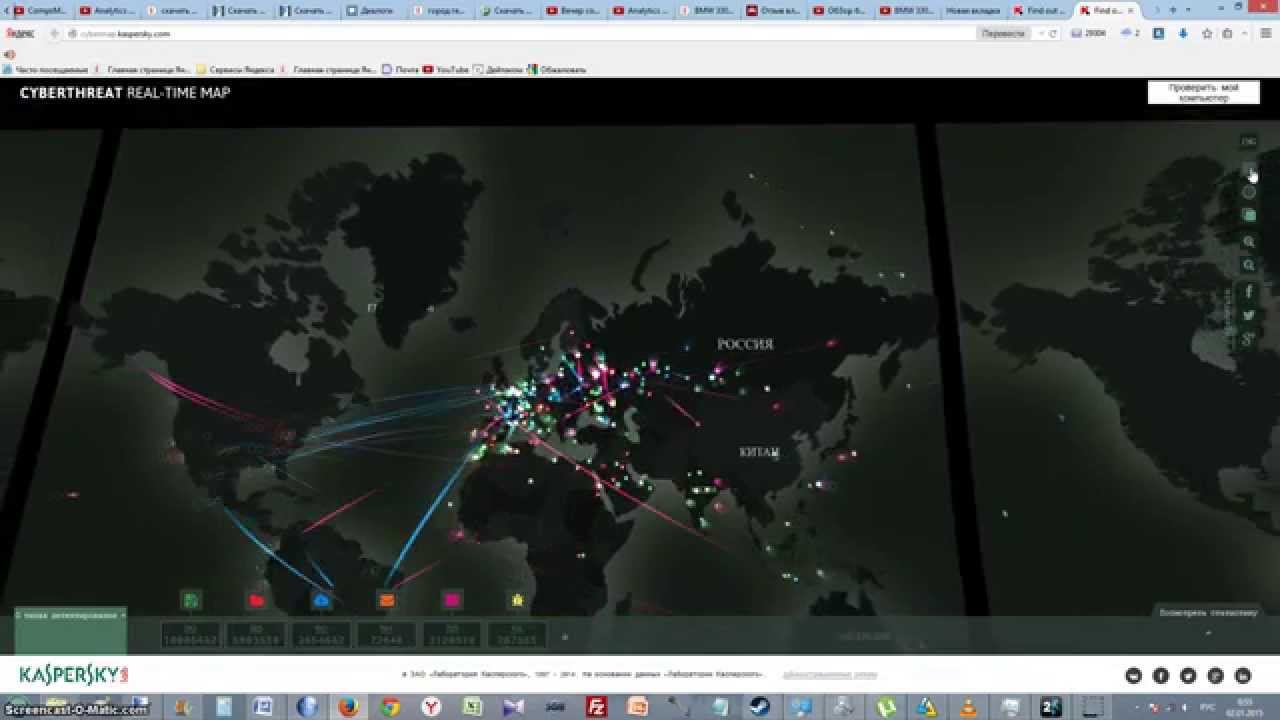
Task: Open the browser hamburger menu
Action: (x=1266, y=33)
